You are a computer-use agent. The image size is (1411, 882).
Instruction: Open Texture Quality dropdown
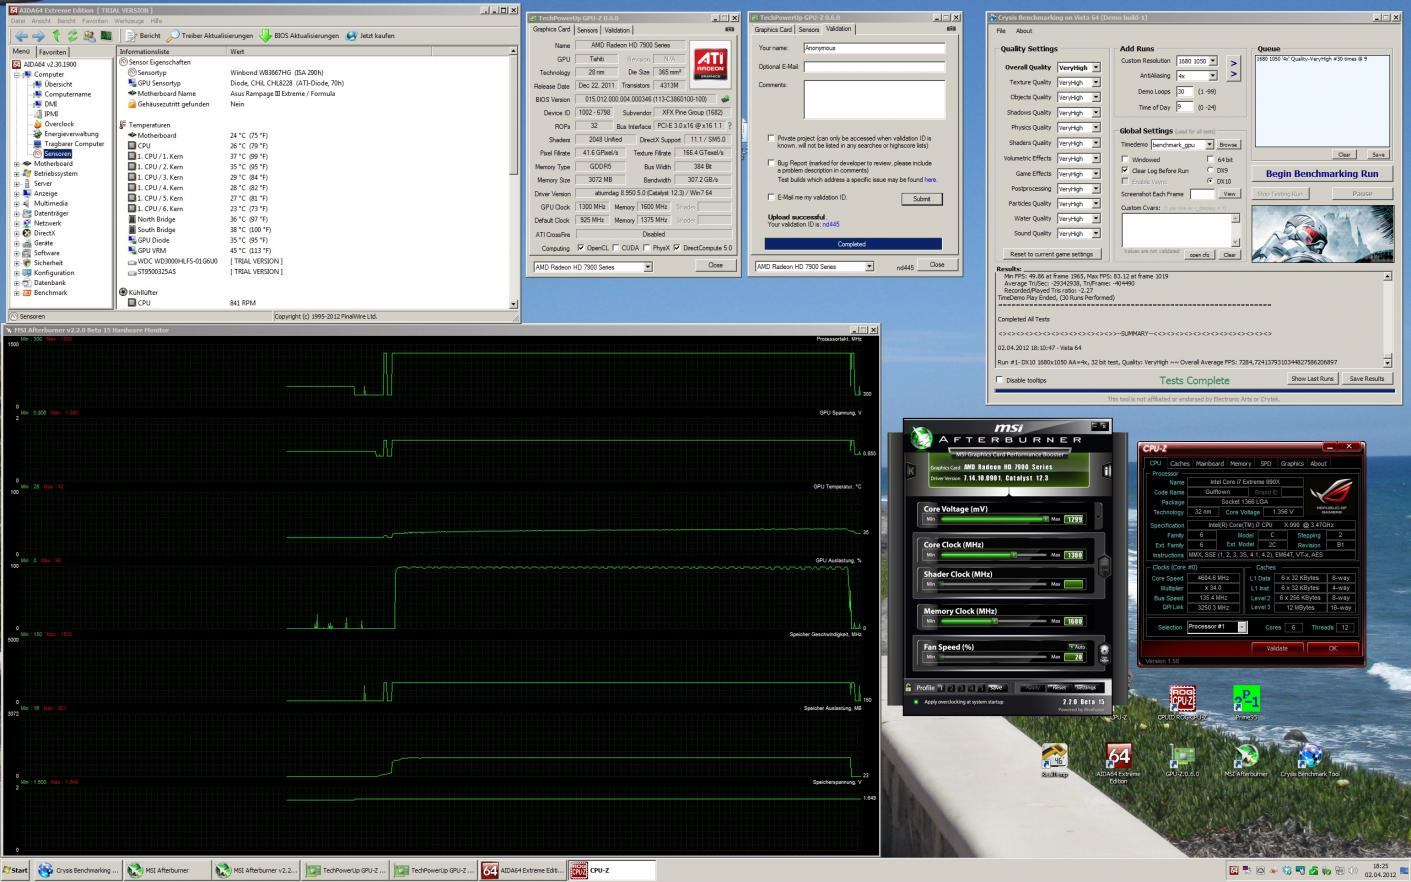(1095, 83)
